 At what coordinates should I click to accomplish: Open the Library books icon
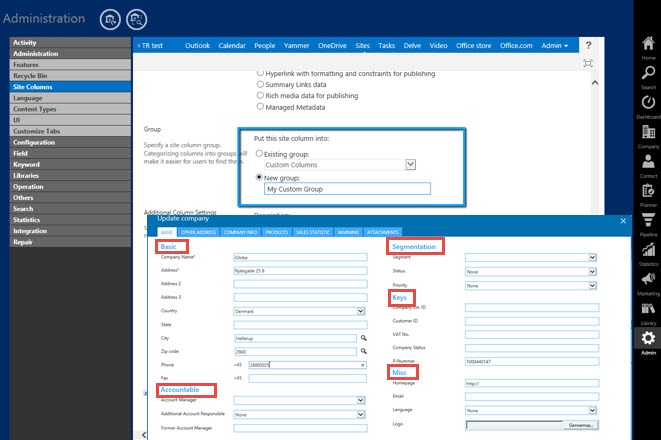pos(648,309)
